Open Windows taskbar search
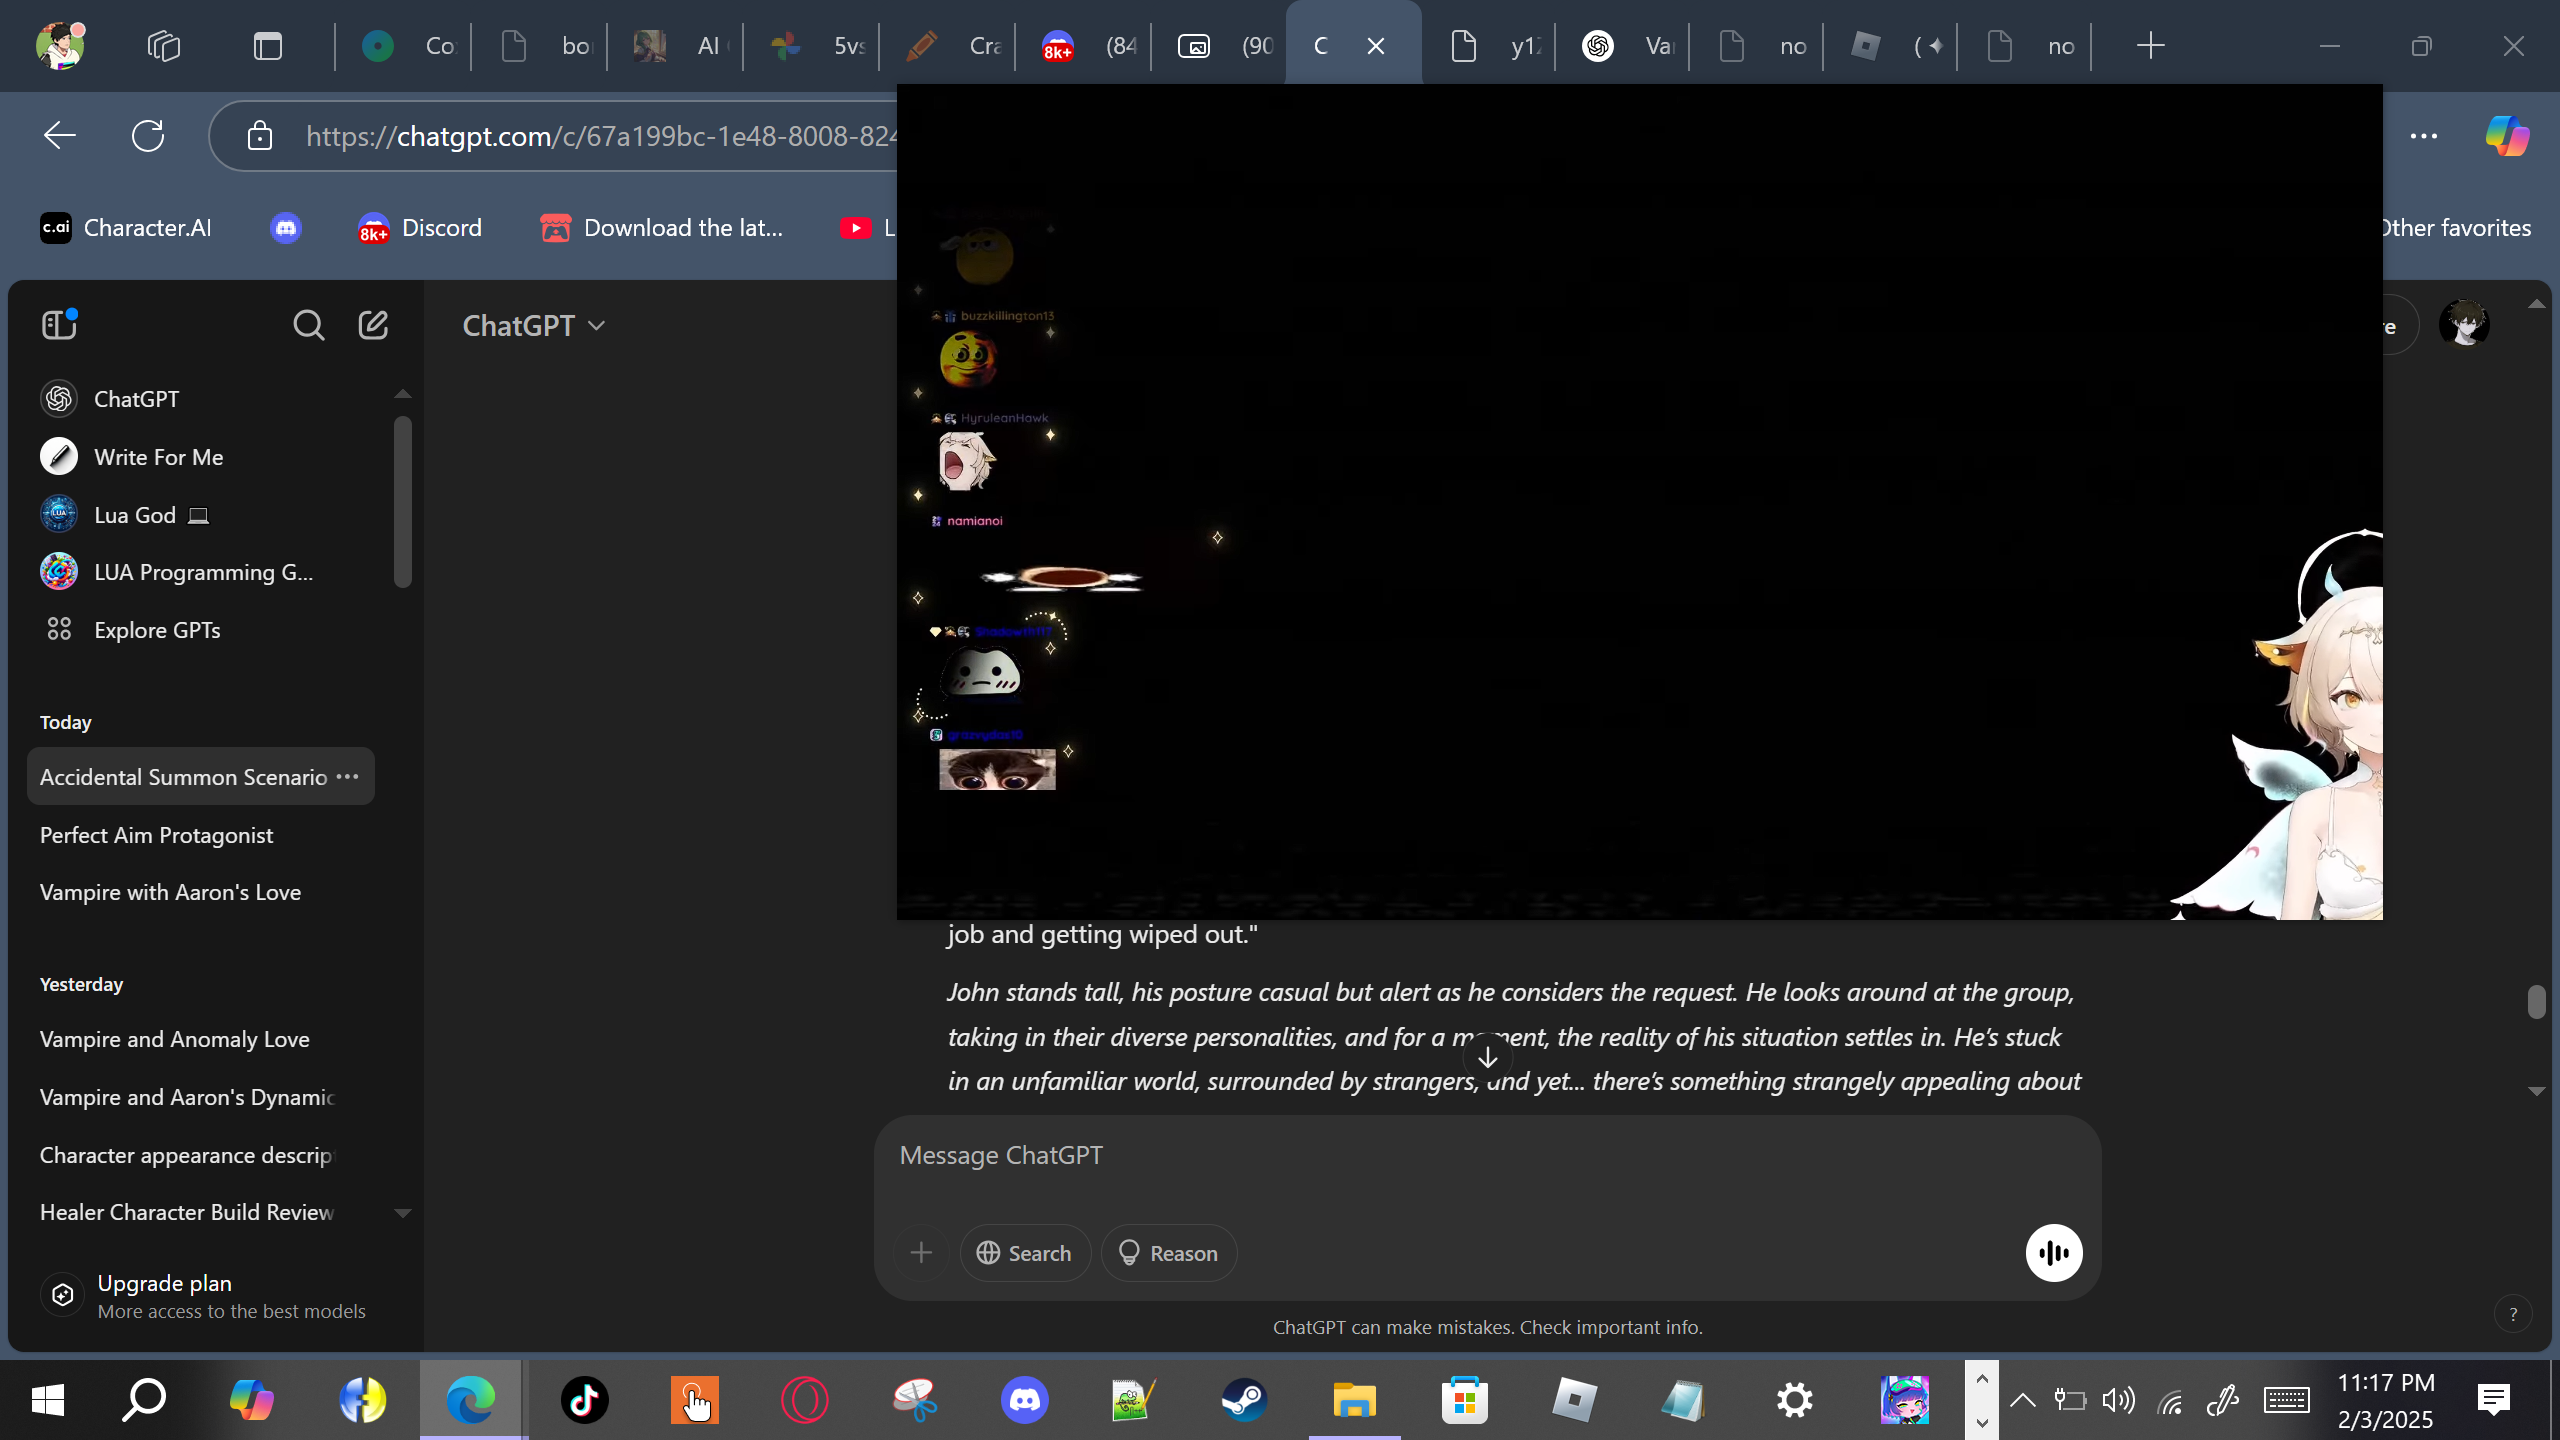This screenshot has height=1440, width=2560. 144,1400
